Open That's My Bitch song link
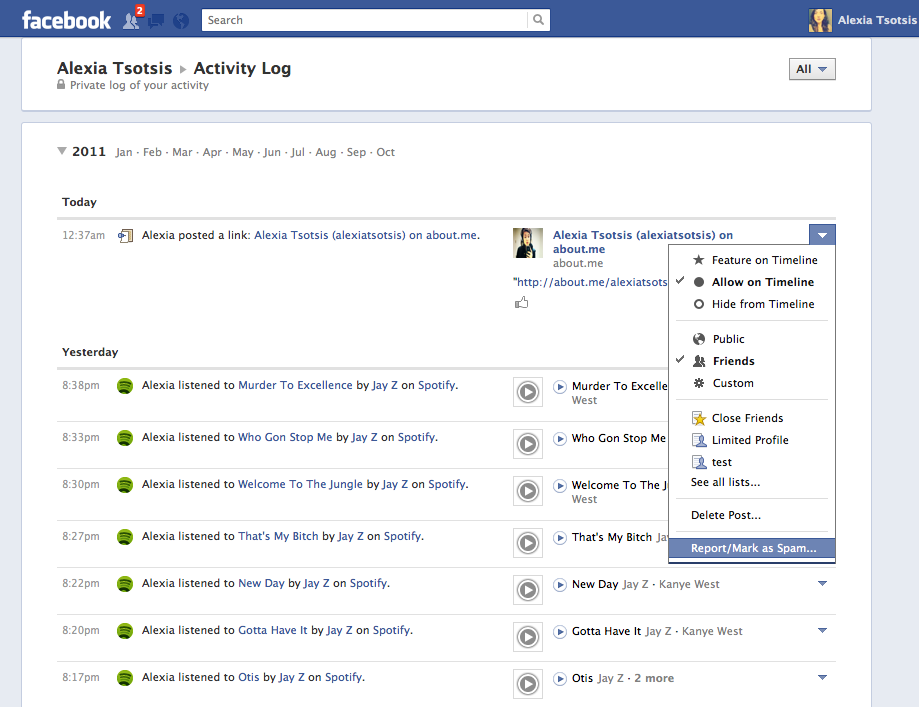Screen dimensions: 919x707 [278, 536]
